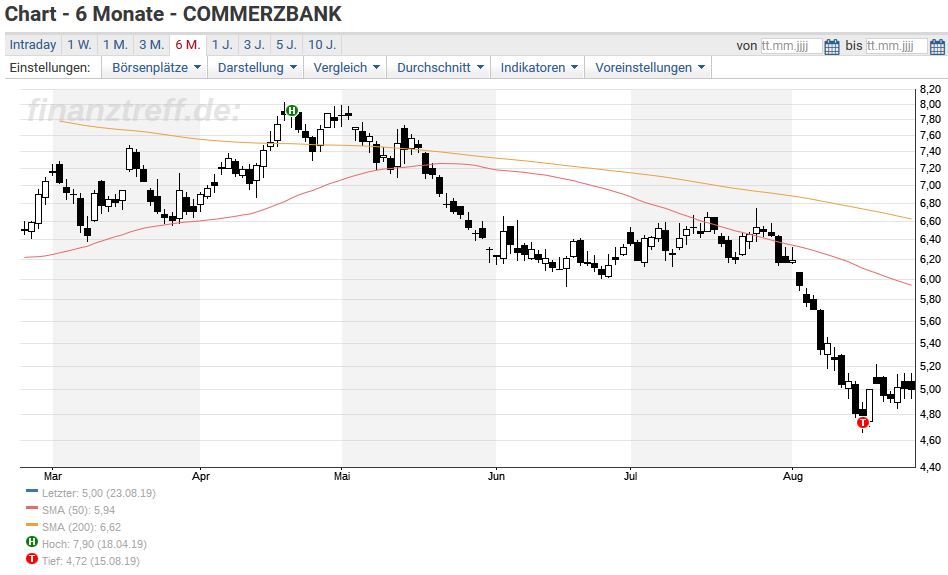The width and height of the screenshot is (948, 575).
Task: Click legend text 'Hoch: 7,90 (18.04.19)'
Action: click(94, 544)
